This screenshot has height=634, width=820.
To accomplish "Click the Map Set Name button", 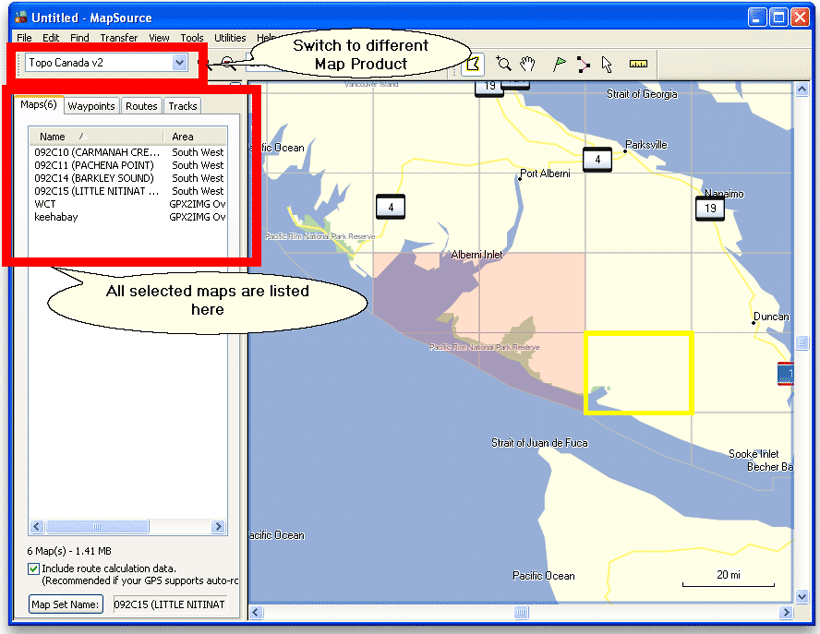I will 65,604.
